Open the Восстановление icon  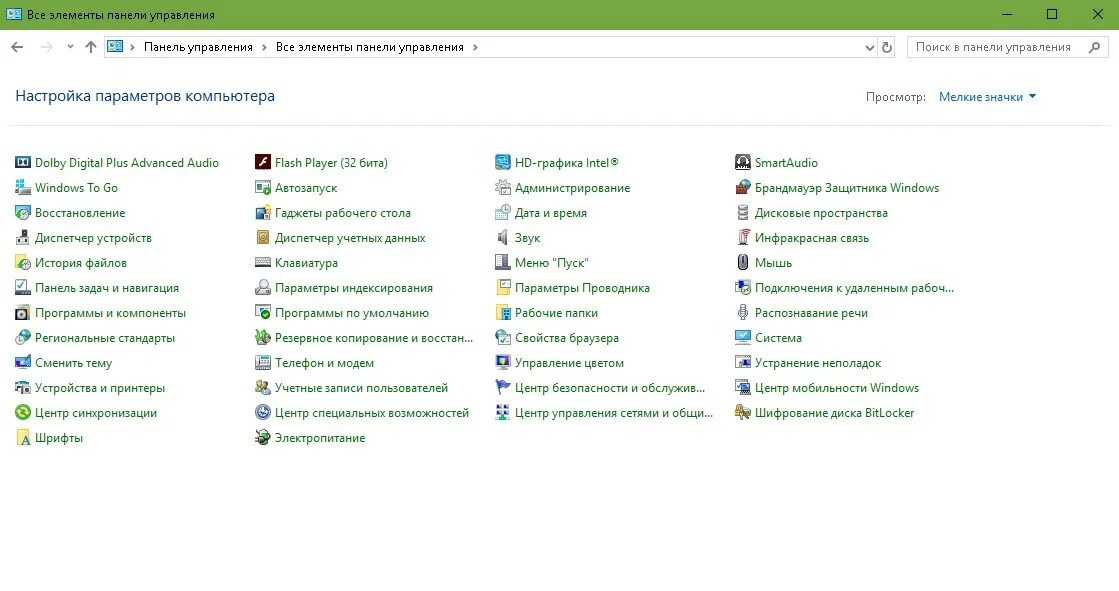(23, 213)
